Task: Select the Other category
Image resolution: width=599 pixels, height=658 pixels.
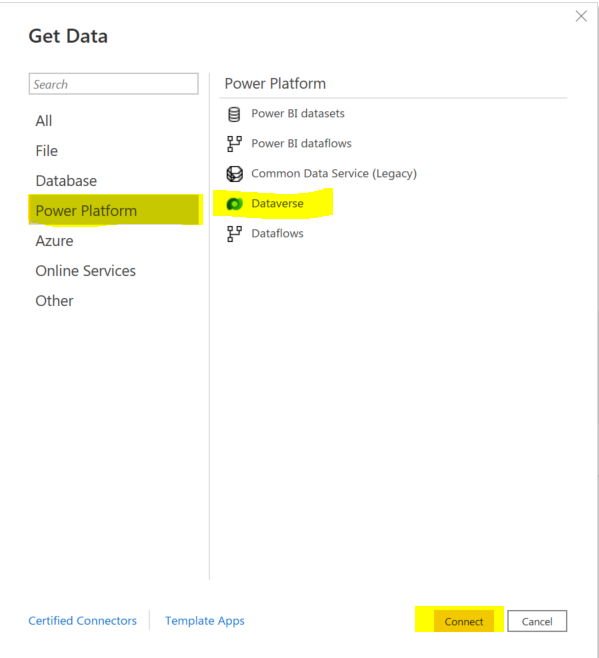Action: pyautogui.click(x=54, y=301)
